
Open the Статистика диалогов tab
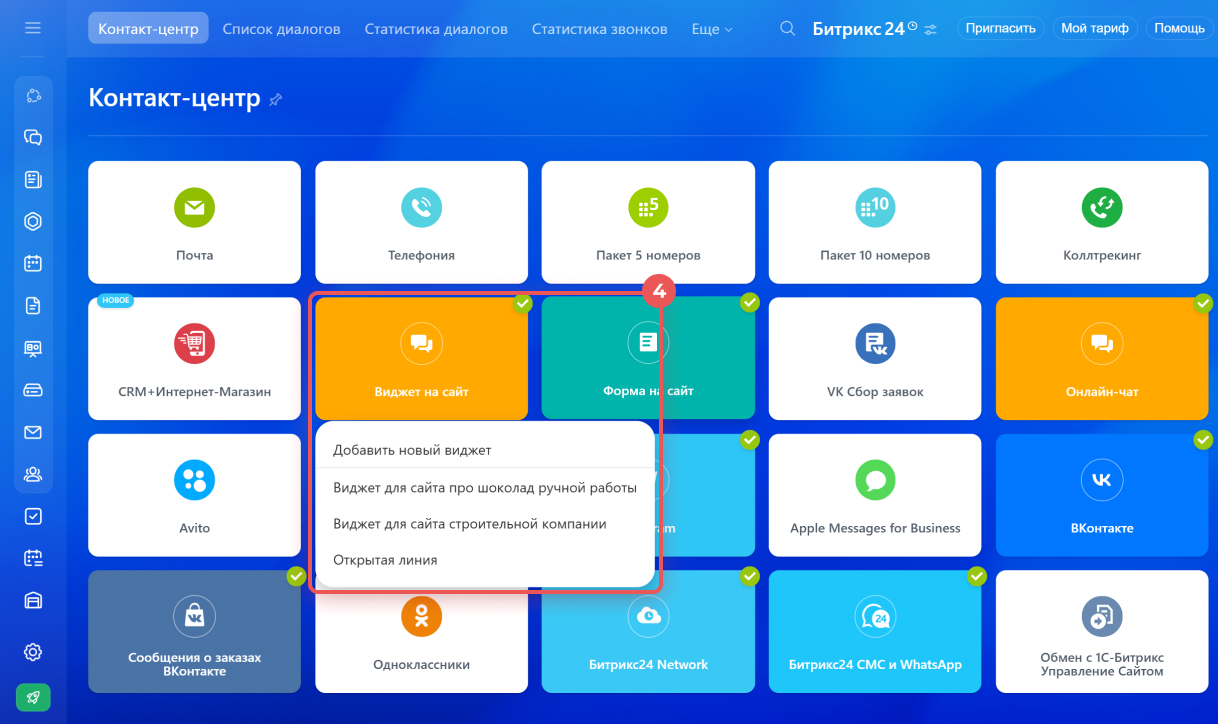436,29
